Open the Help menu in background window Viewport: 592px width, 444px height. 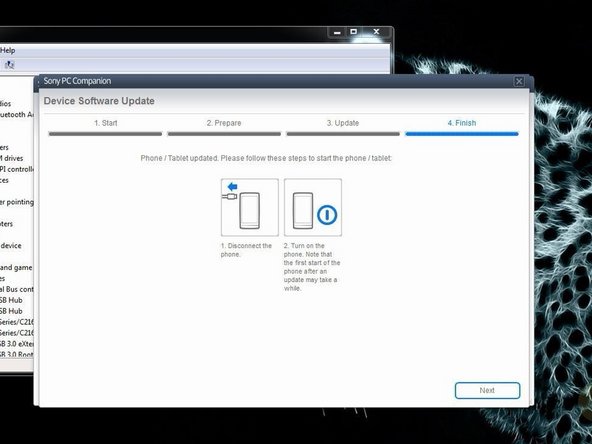(x=8, y=50)
